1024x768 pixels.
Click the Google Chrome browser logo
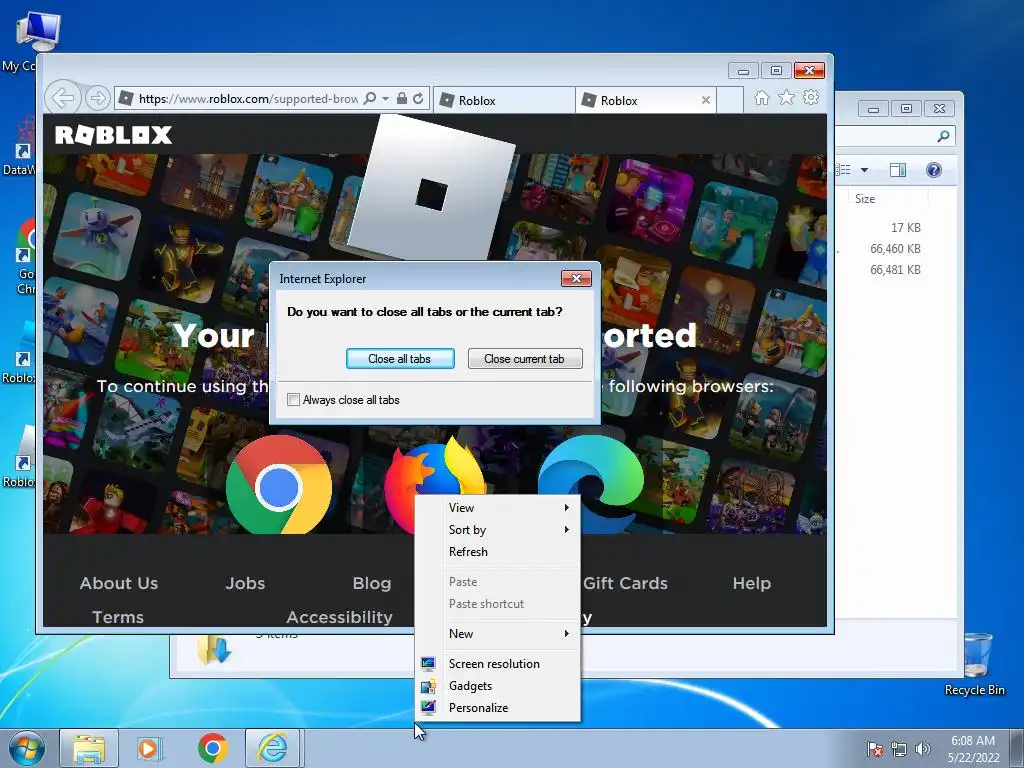pyautogui.click(x=279, y=487)
